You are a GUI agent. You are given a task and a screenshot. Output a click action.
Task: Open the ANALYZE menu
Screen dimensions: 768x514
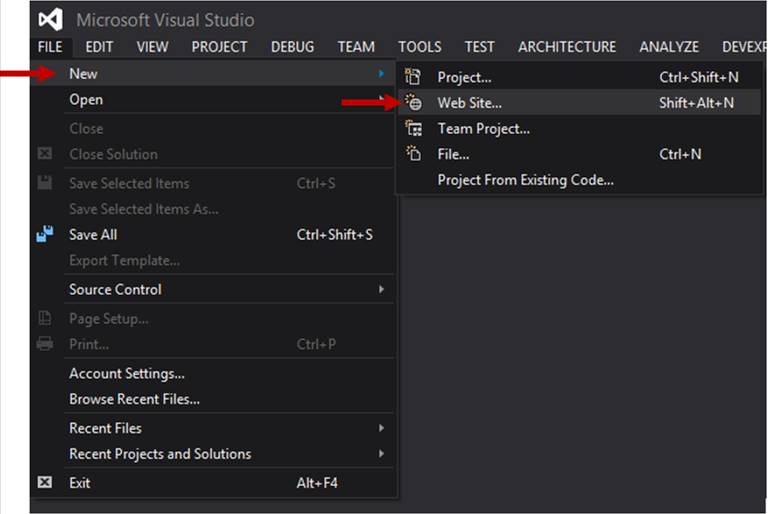[669, 47]
